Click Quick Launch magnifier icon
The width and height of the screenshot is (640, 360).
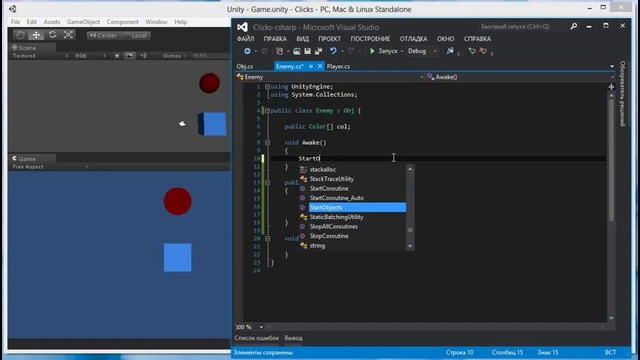[x=574, y=27]
